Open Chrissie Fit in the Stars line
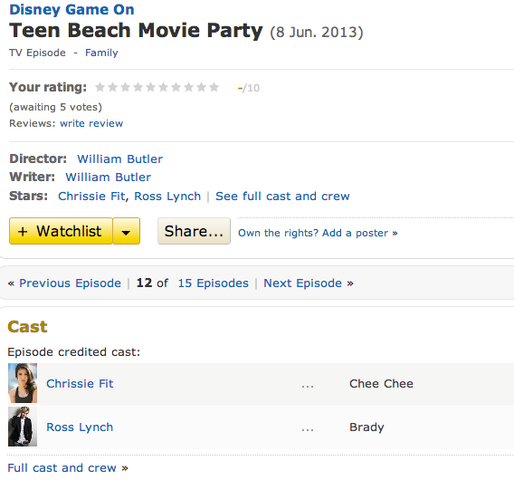 [92, 196]
